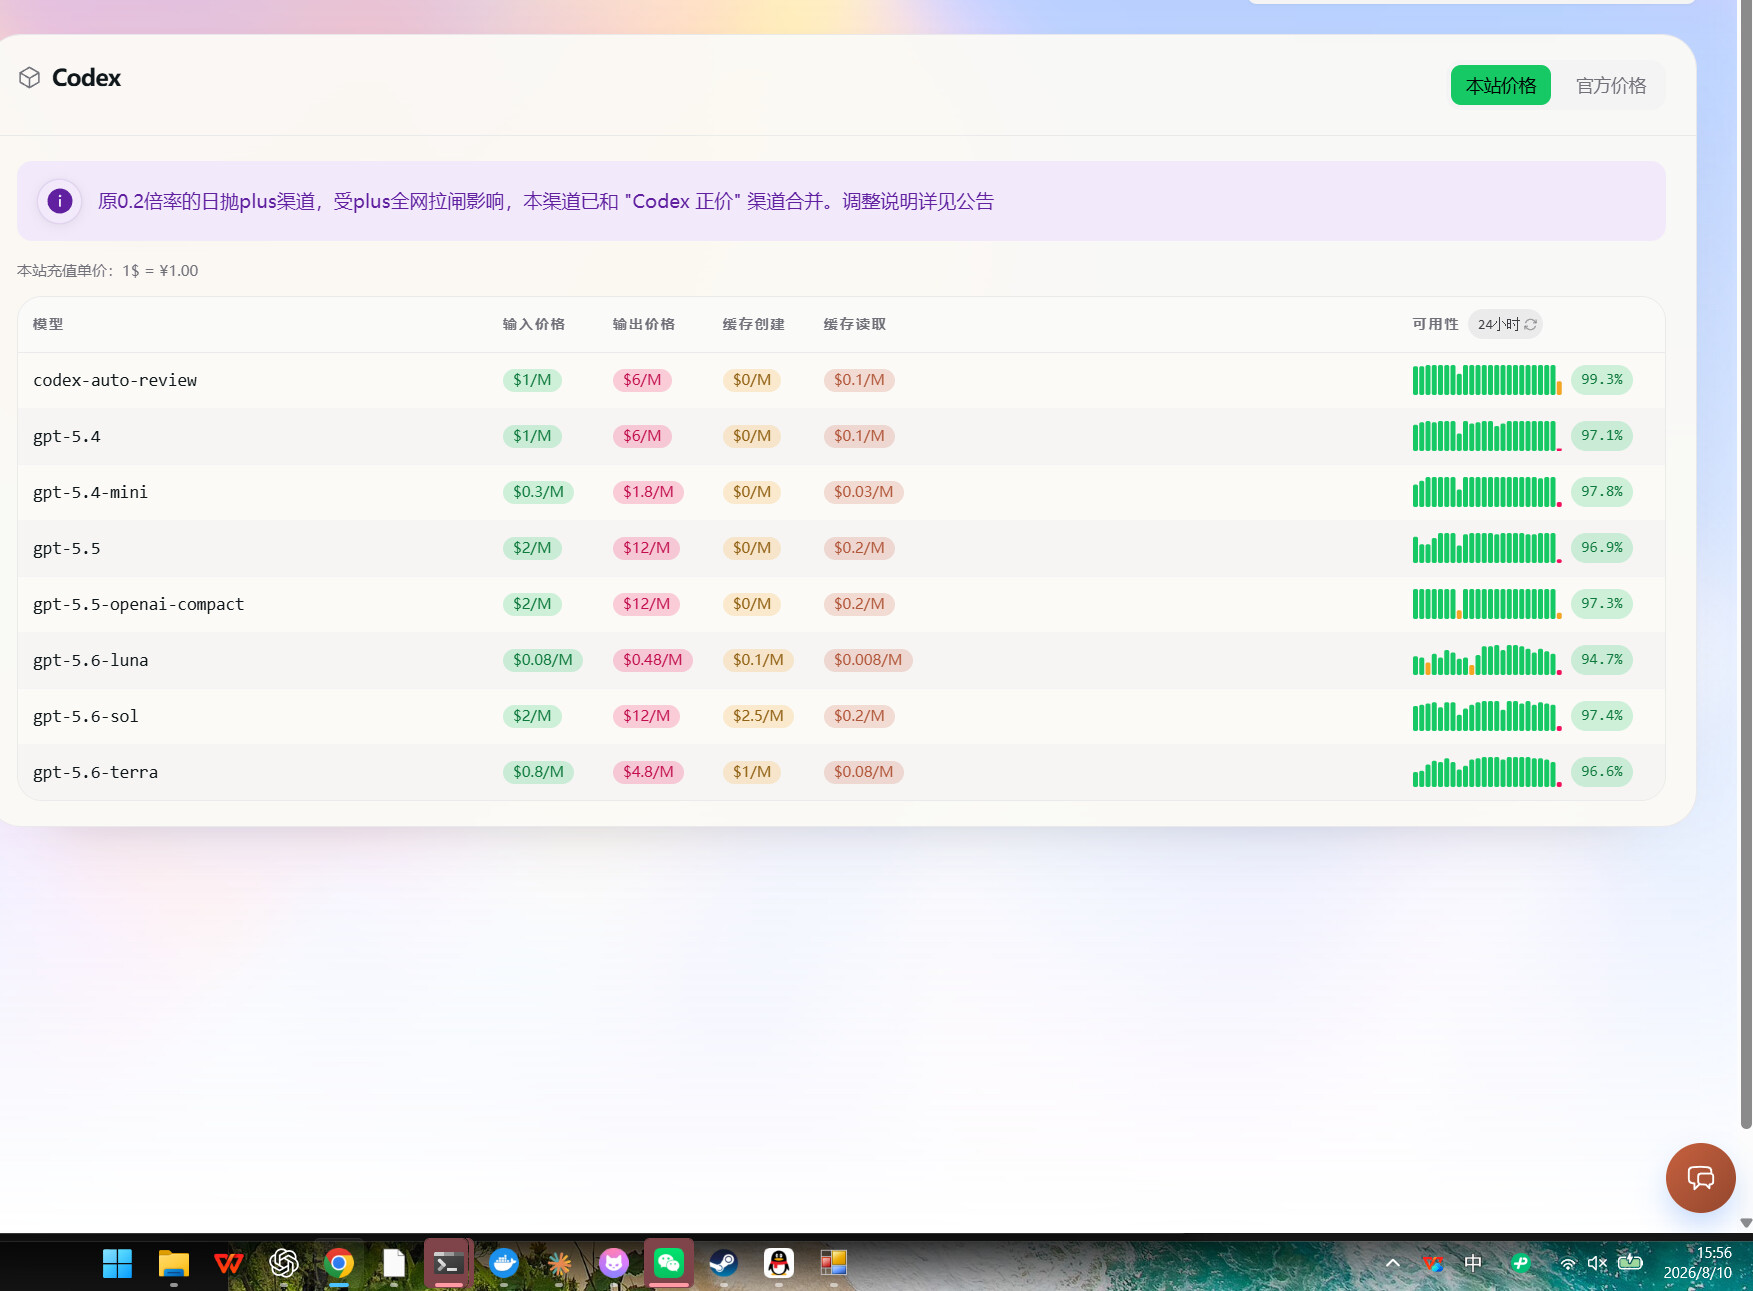
Task: Click the $4.8/M output price for gpt-5.6-terra
Action: [x=648, y=772]
